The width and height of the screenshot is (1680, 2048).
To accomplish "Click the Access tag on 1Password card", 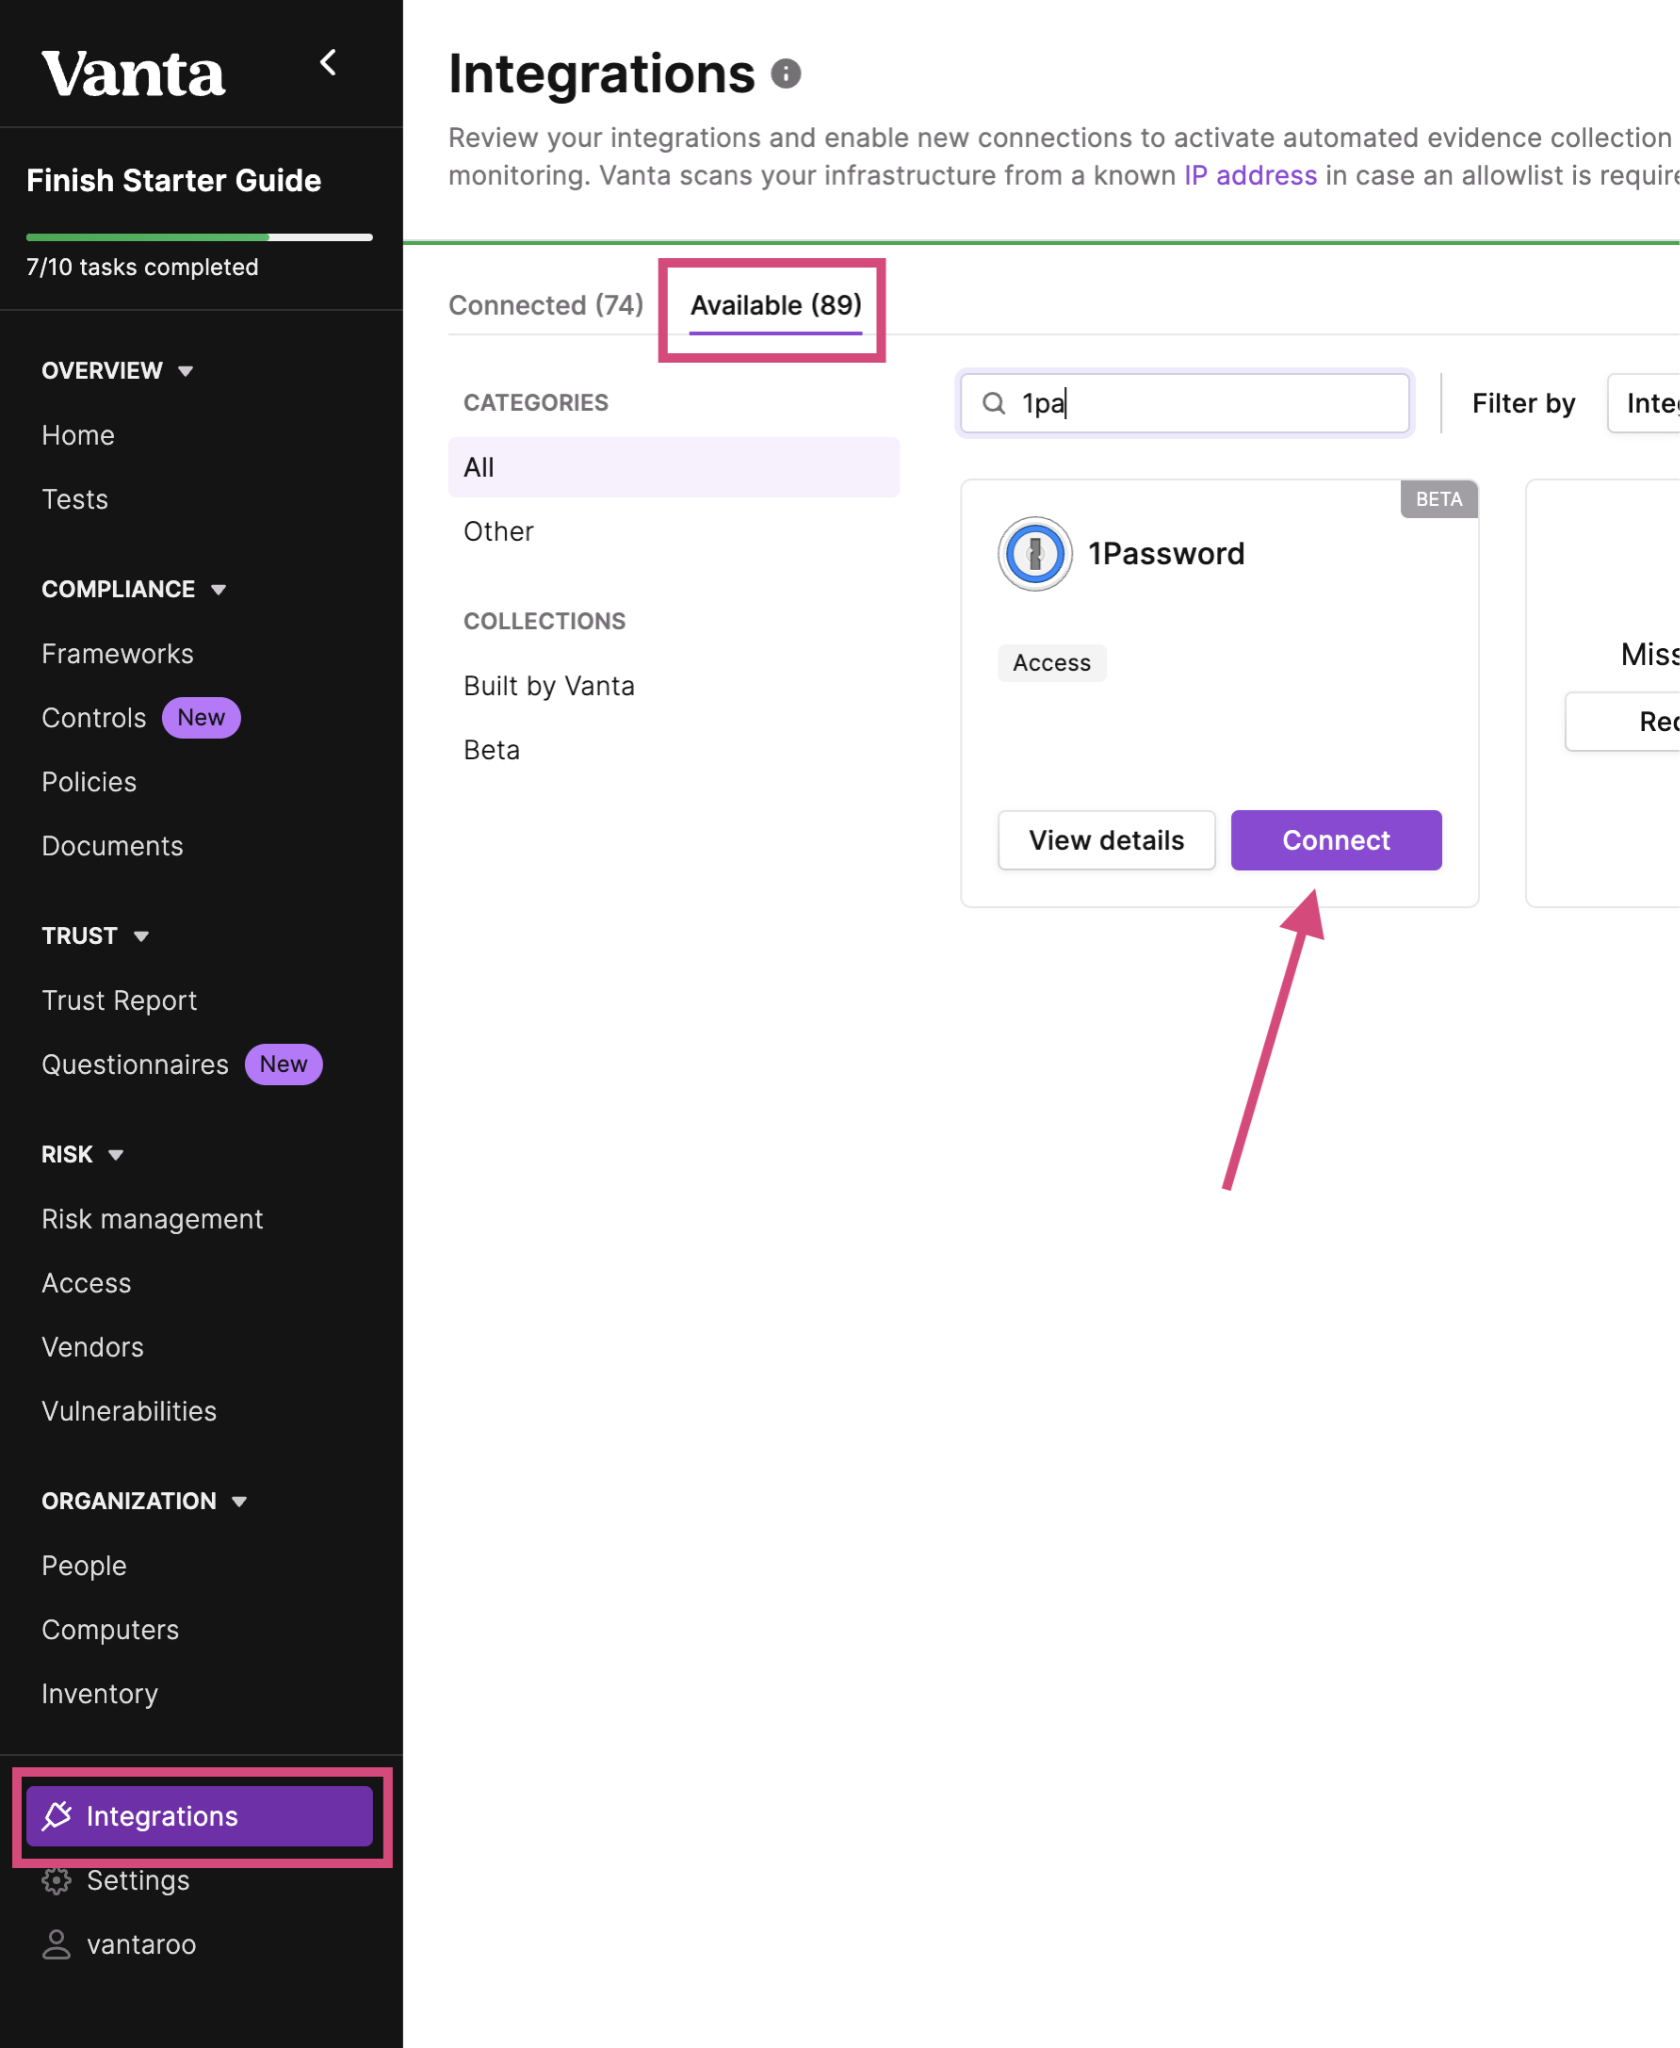I will tap(1052, 663).
